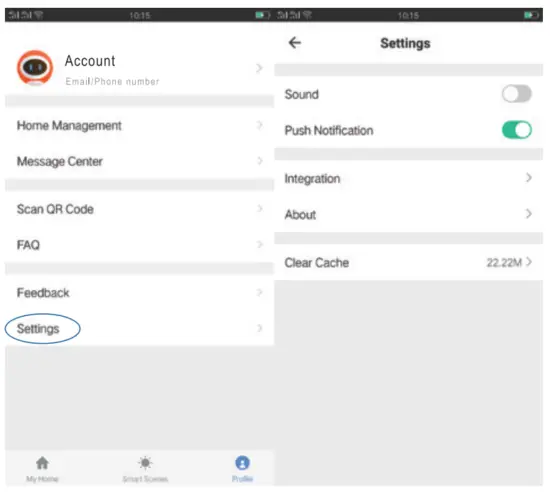Enable the Sound toggle
This screenshot has width=550, height=493.
[x=516, y=94]
